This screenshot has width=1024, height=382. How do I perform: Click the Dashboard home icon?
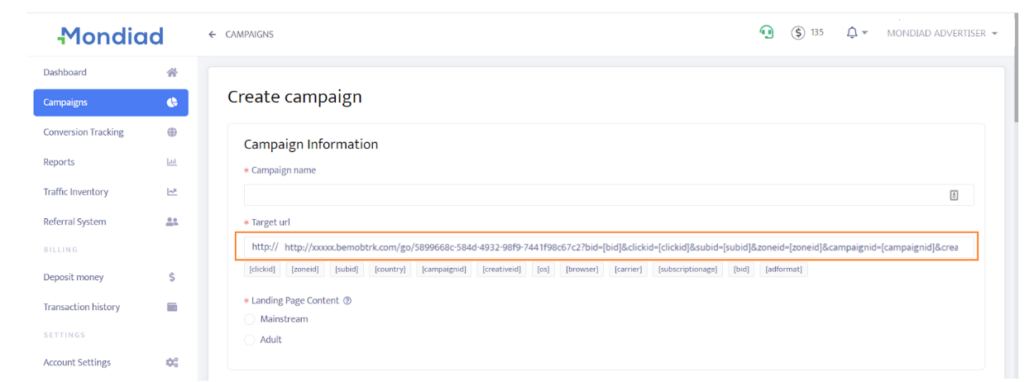[172, 72]
